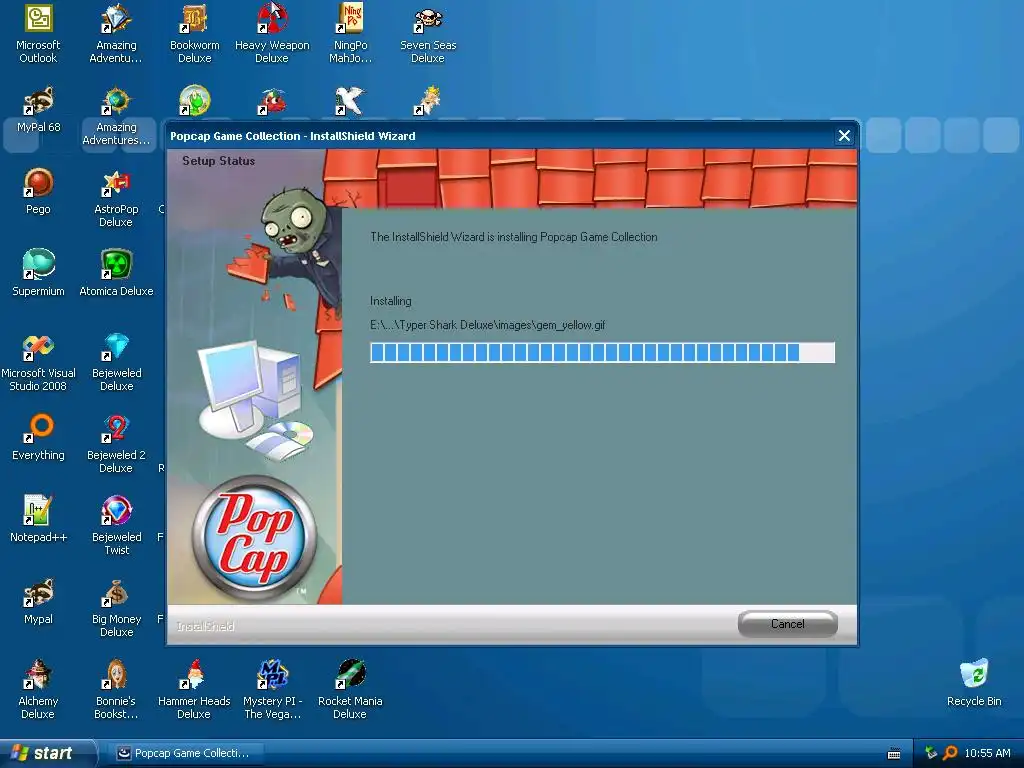Click the Heavy Weapon Deluxe icon
The width and height of the screenshot is (1024, 768).
click(x=272, y=33)
